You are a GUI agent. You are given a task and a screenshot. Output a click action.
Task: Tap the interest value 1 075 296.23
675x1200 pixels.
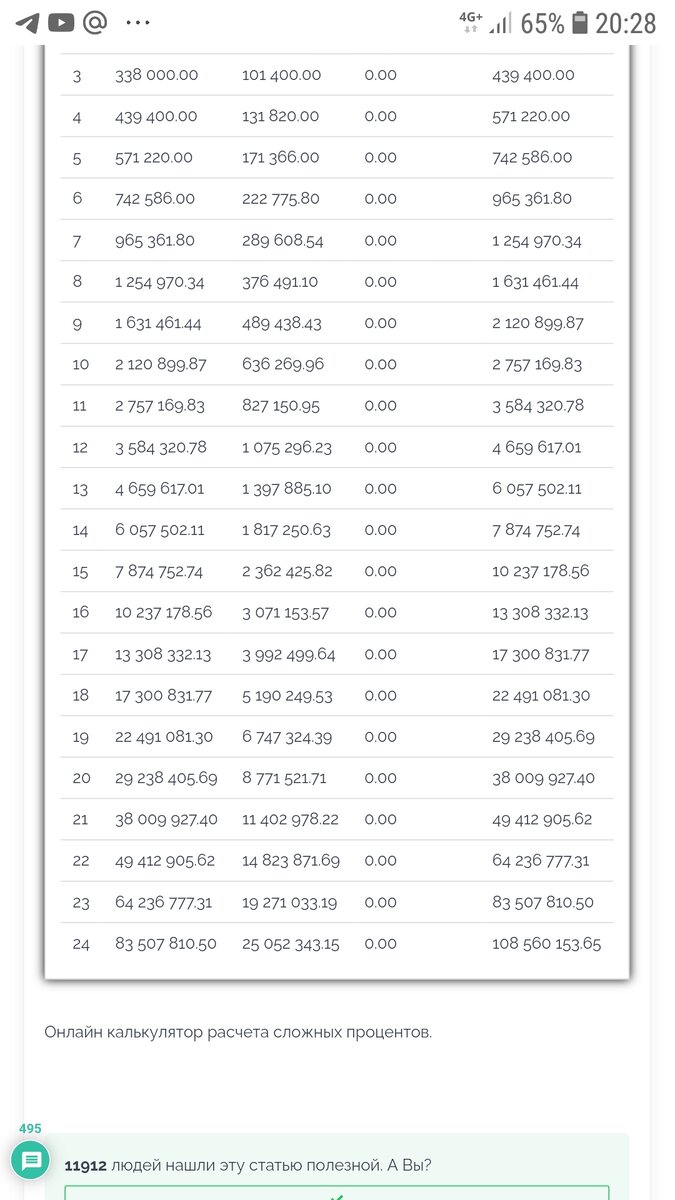coord(286,447)
